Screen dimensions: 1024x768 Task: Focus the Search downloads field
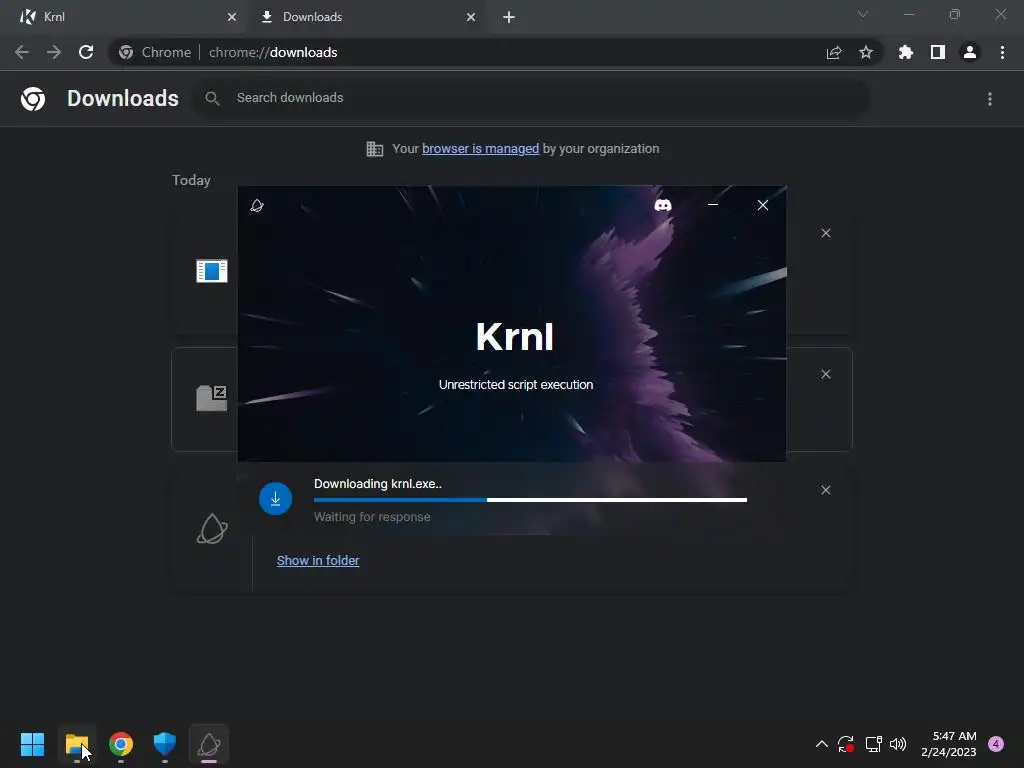click(x=532, y=98)
